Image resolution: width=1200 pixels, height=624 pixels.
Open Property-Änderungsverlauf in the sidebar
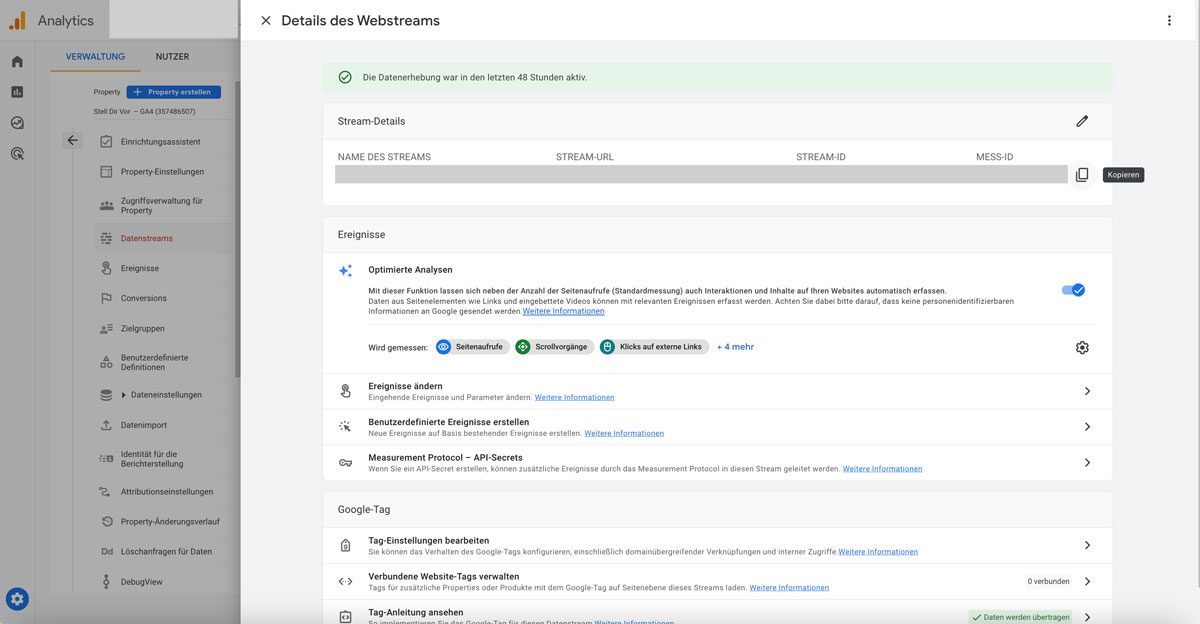170,521
